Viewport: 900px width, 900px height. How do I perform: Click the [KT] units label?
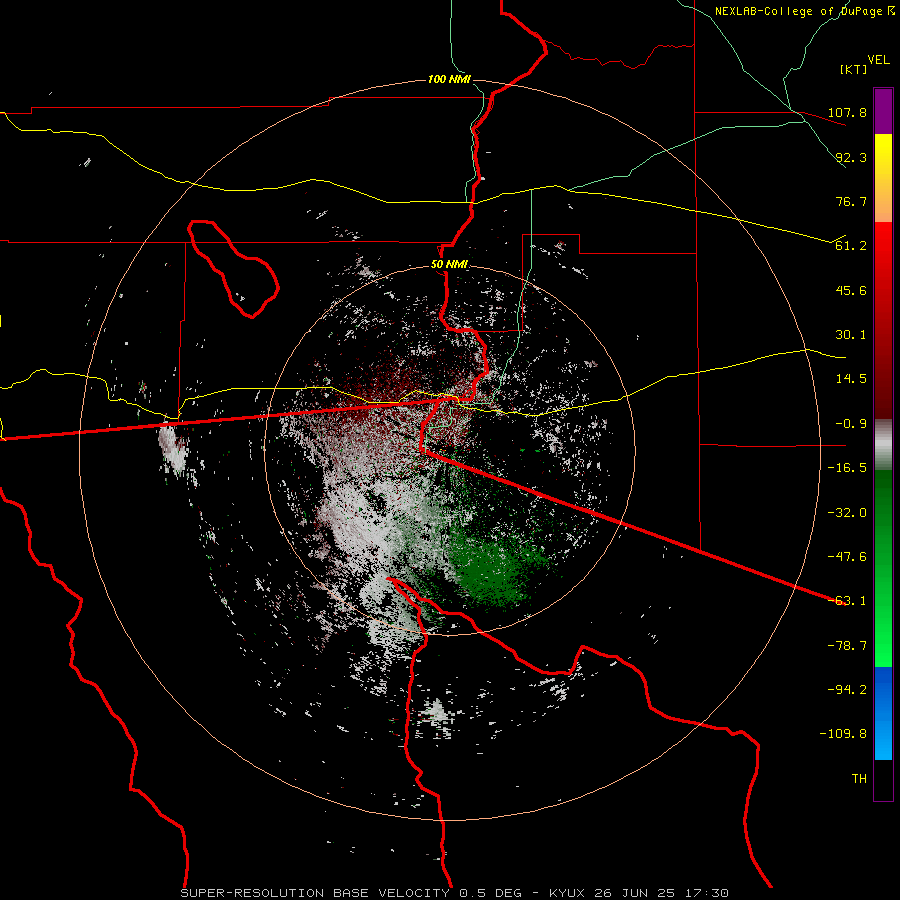click(x=854, y=69)
